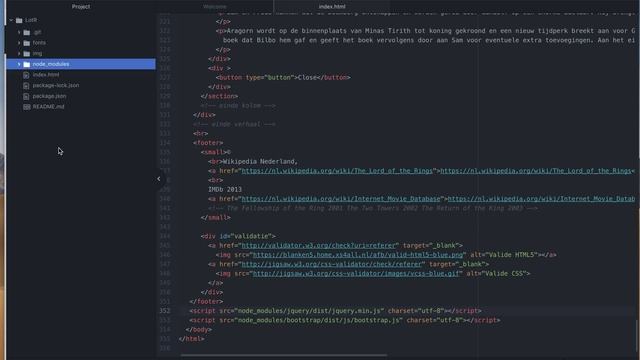Hide the tree view with the collapse arrow

click(159, 178)
